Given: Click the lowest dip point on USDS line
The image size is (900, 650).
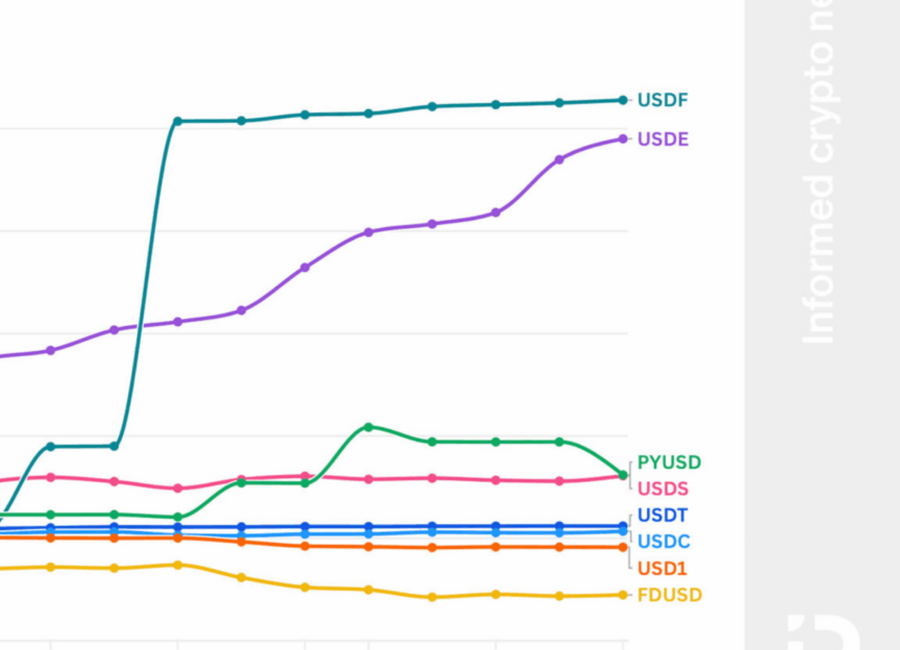Looking at the screenshot, I should [177, 488].
